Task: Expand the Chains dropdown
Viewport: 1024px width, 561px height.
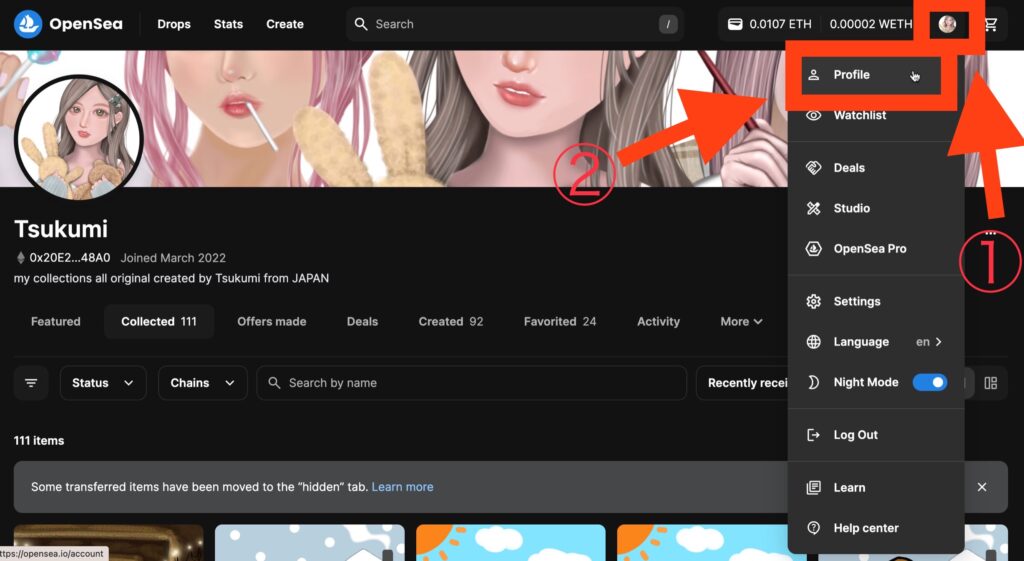Action: click(x=202, y=383)
